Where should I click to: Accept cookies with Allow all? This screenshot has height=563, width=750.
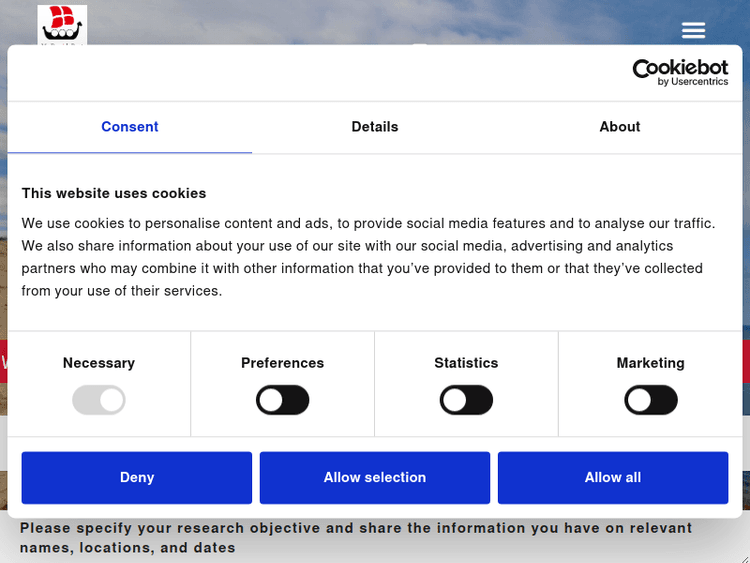(x=613, y=478)
